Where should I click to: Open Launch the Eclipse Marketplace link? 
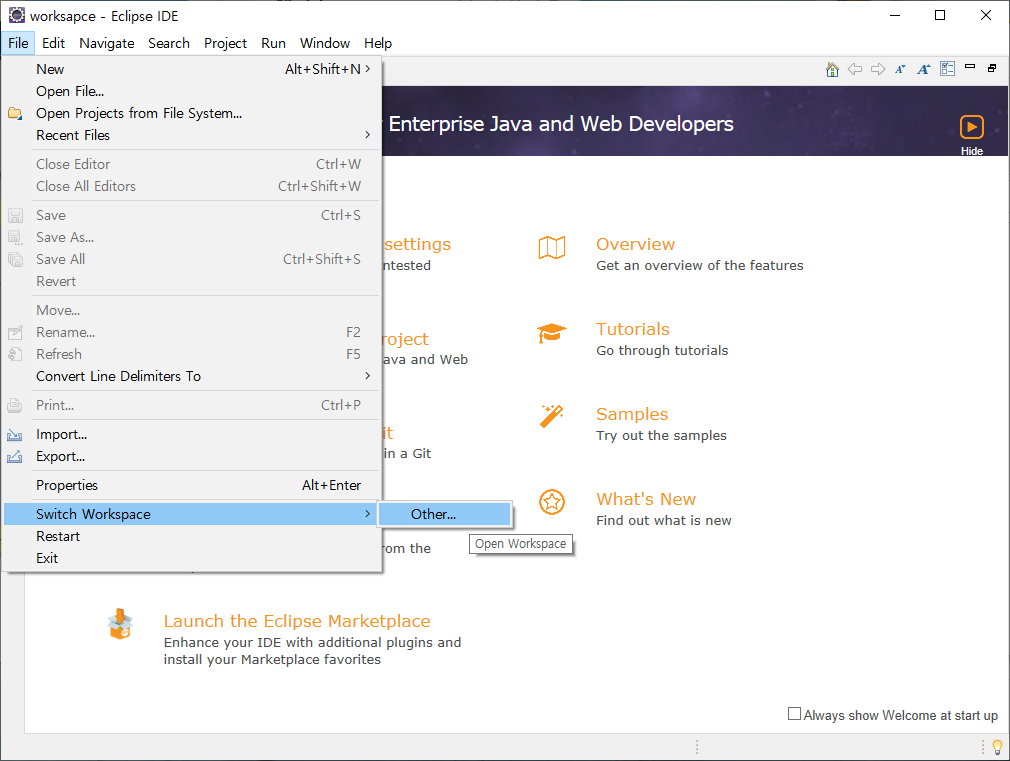pos(297,621)
